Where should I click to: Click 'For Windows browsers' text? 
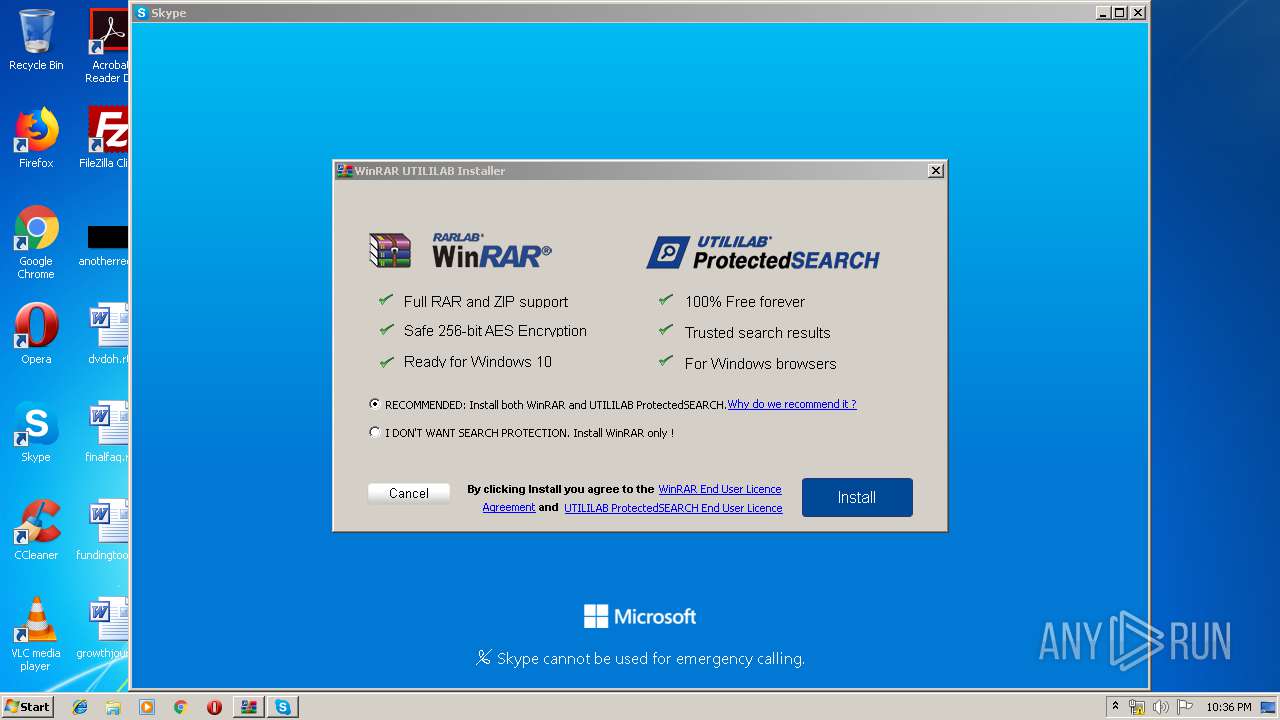(x=761, y=363)
